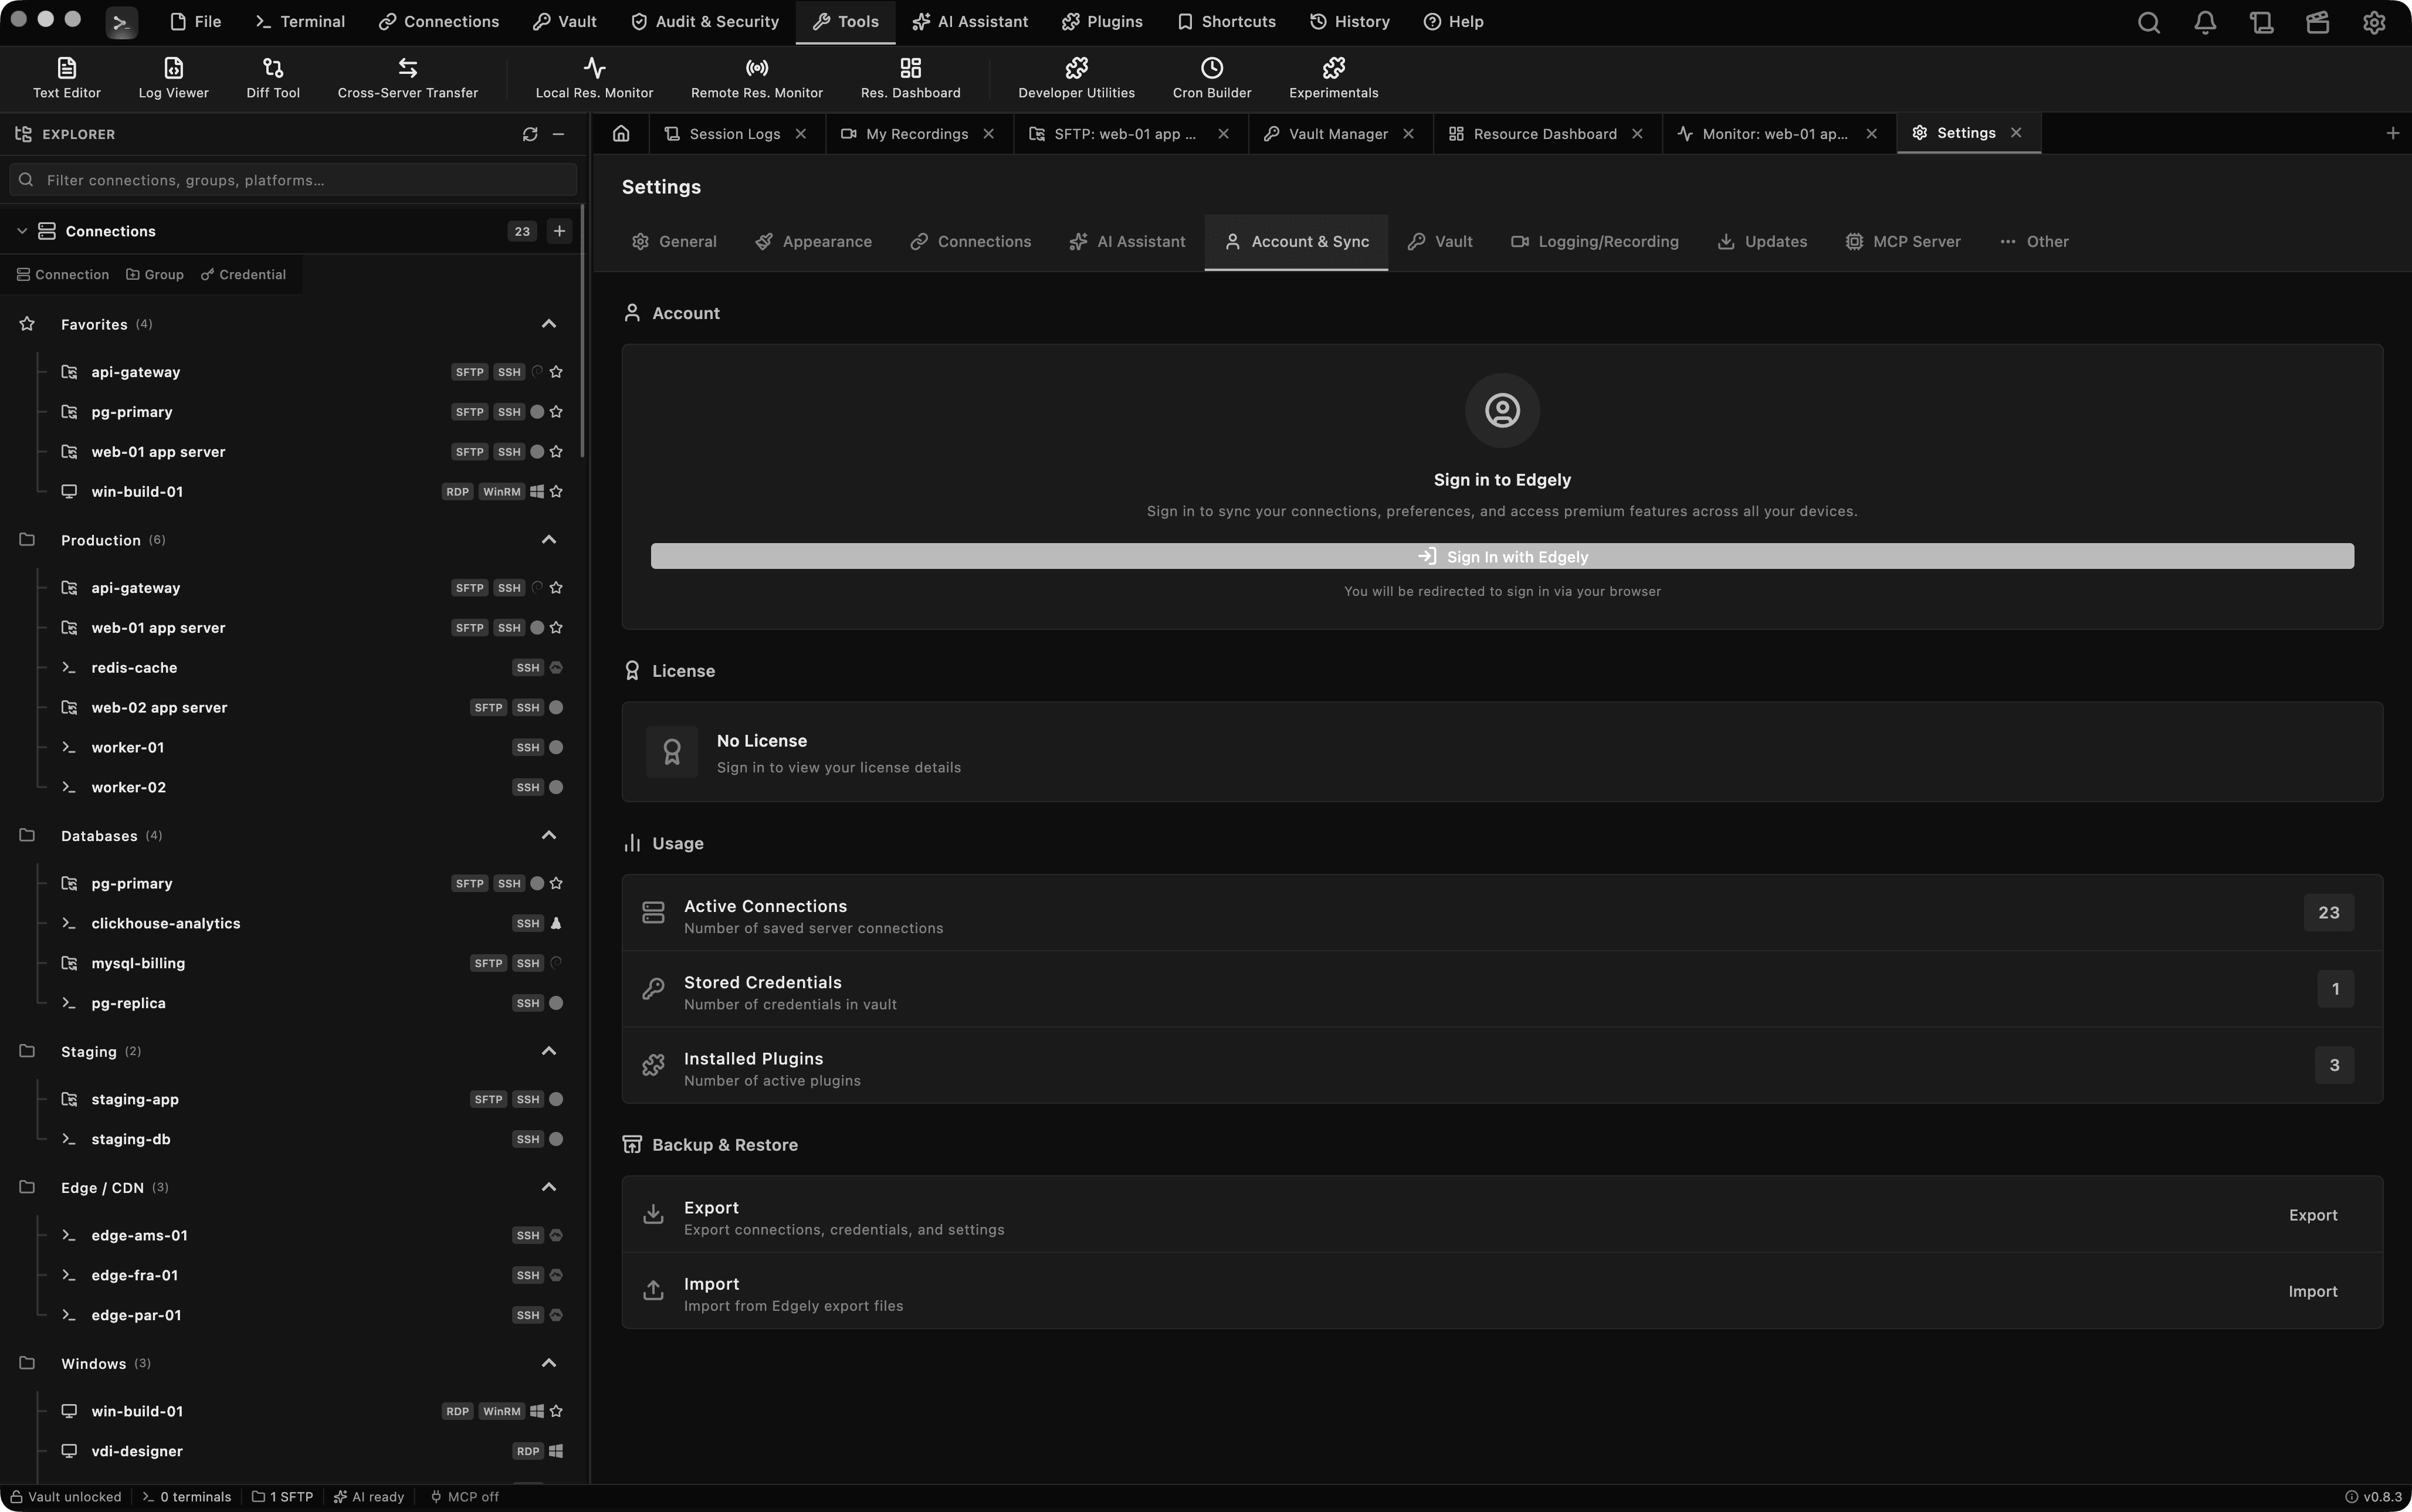Open notifications bell
Image resolution: width=2412 pixels, height=1512 pixels.
[x=2205, y=22]
